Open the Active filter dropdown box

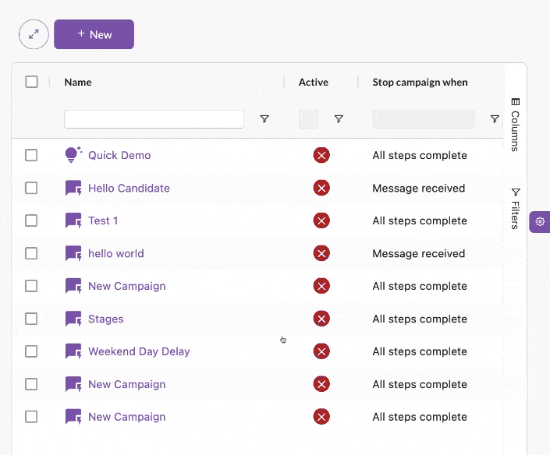[309, 119]
